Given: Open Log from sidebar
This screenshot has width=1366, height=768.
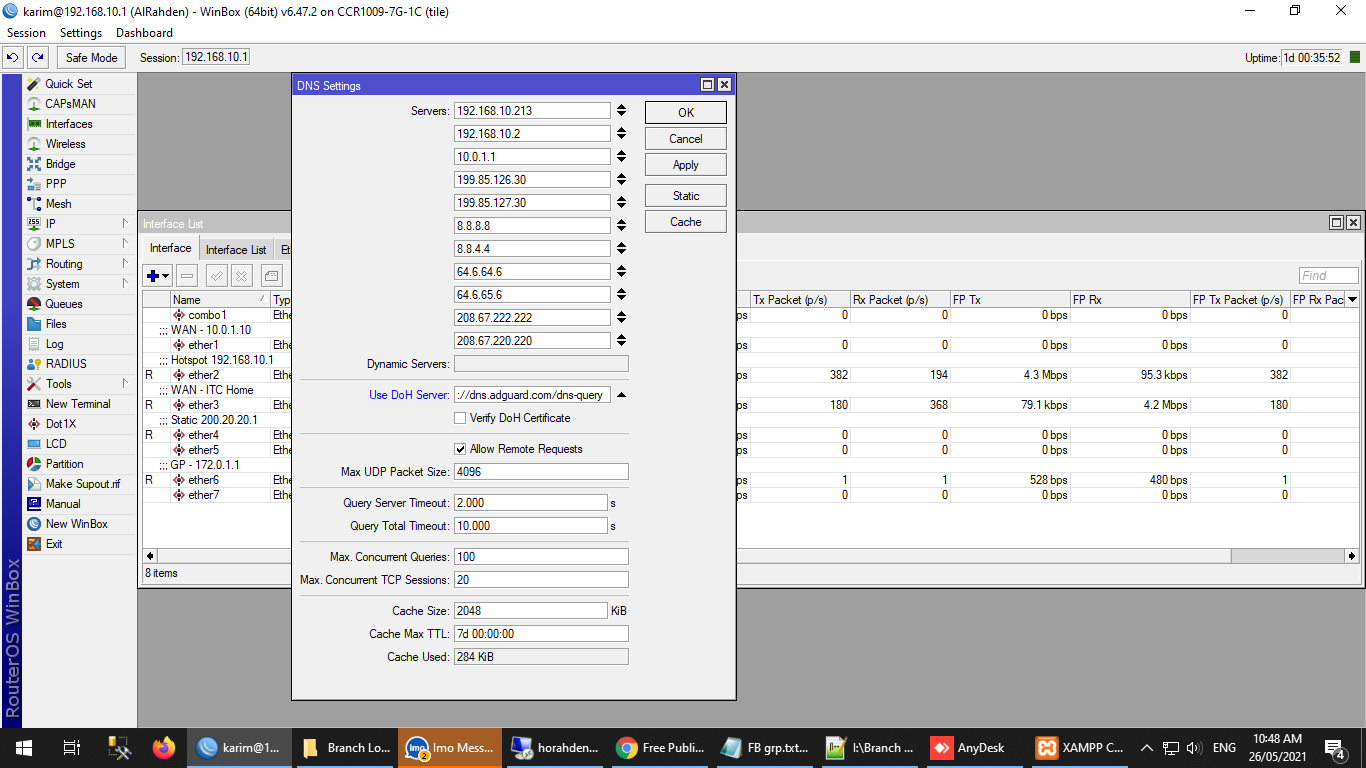Looking at the screenshot, I should (54, 344).
